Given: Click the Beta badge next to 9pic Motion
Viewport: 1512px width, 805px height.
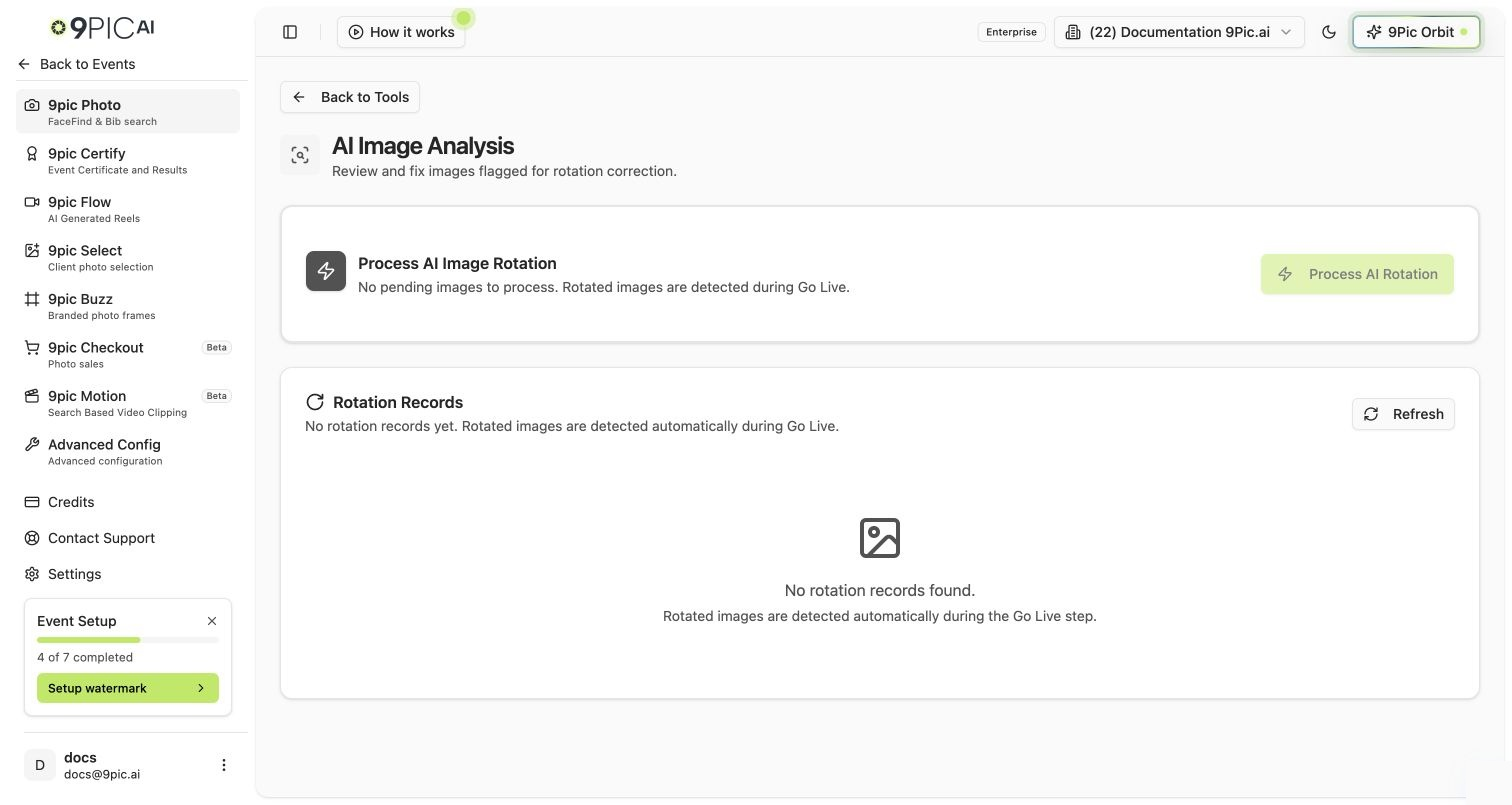Looking at the screenshot, I should point(217,396).
